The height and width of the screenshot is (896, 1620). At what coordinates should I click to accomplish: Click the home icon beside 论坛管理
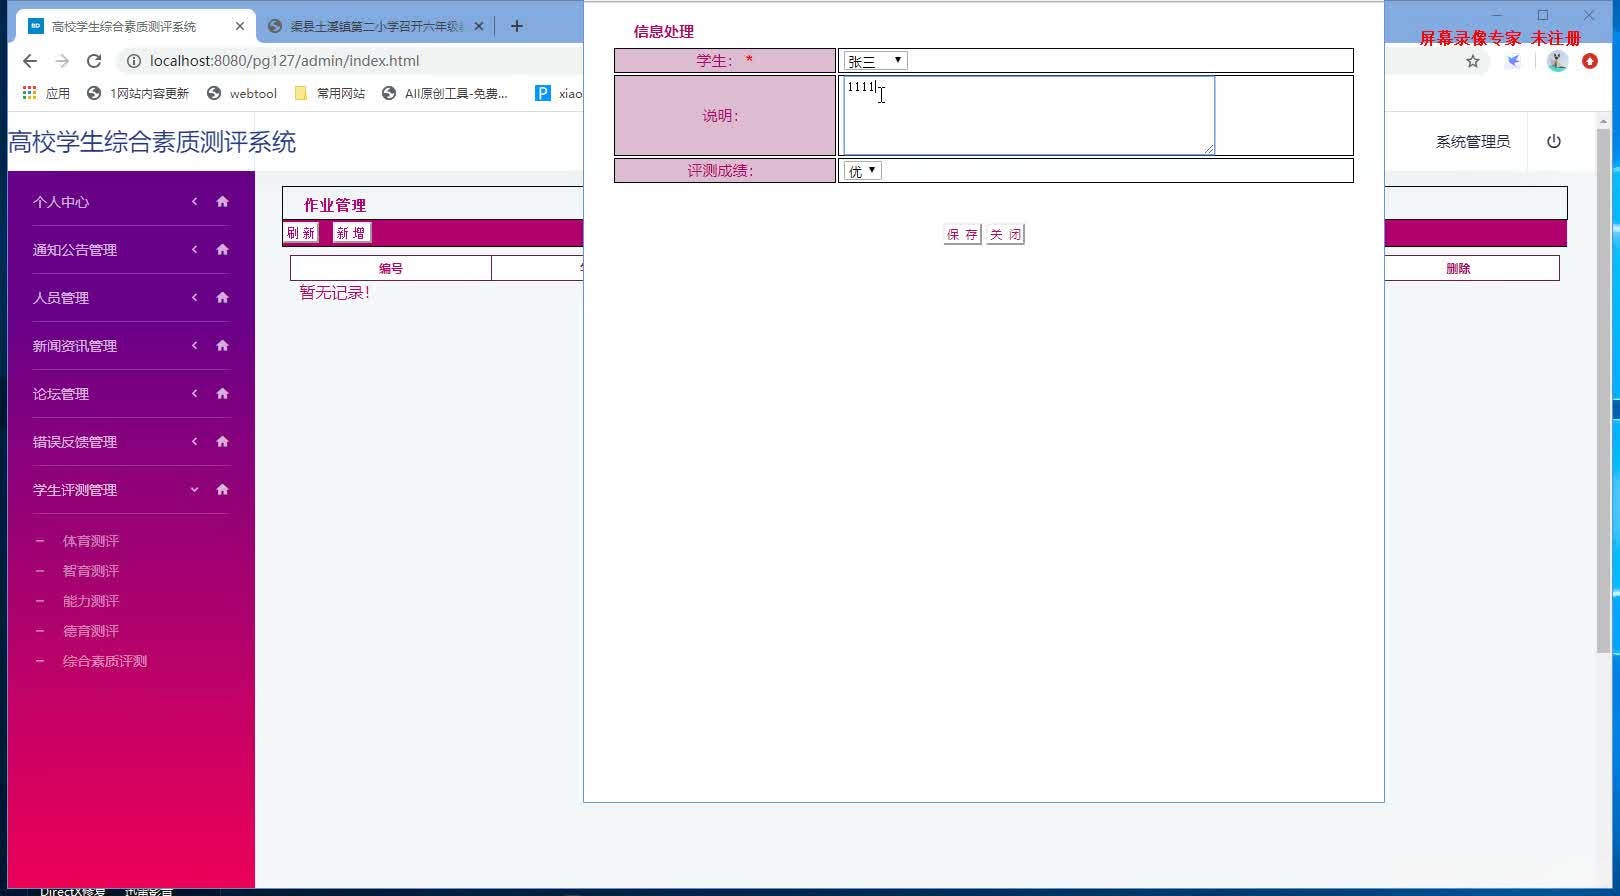tap(222, 393)
